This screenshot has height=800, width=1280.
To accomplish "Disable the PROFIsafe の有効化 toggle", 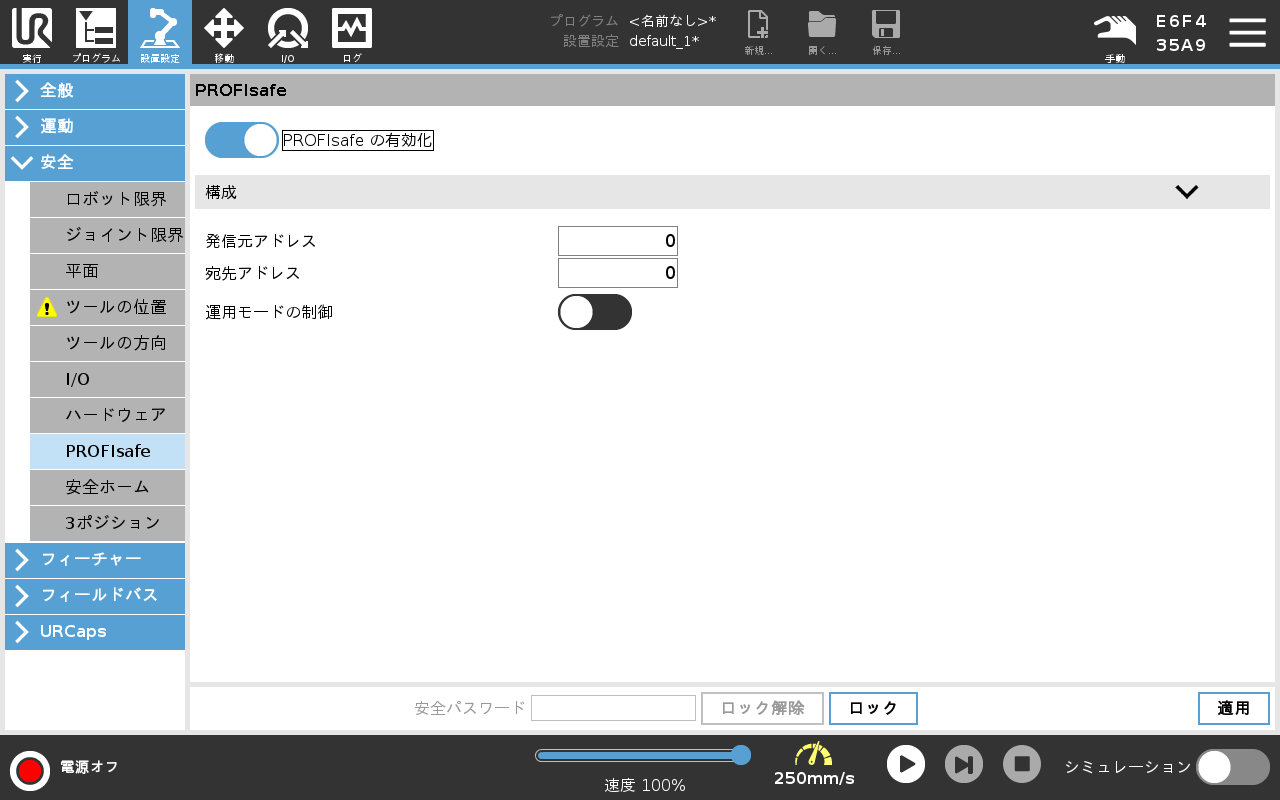I will [242, 140].
